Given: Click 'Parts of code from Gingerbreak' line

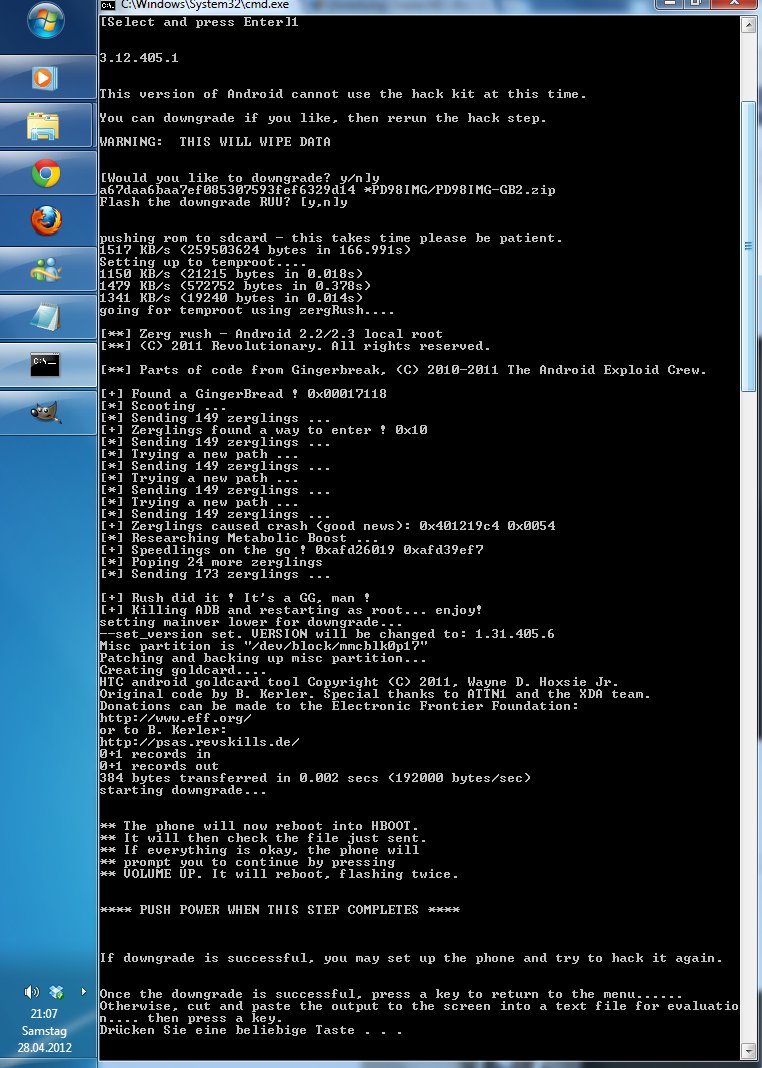Looking at the screenshot, I should click(403, 370).
